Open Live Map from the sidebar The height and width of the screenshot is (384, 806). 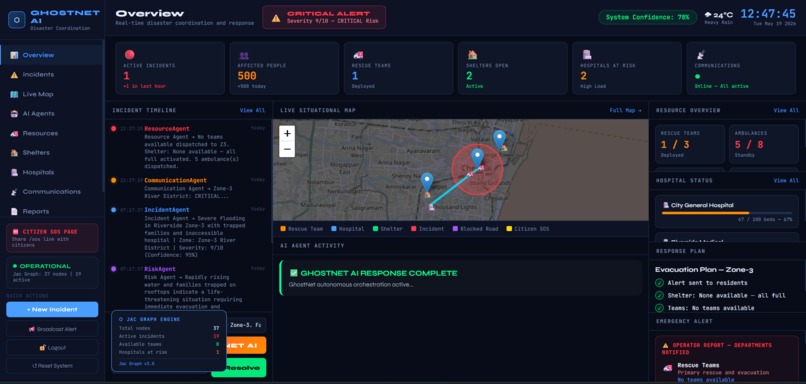[x=51, y=94]
